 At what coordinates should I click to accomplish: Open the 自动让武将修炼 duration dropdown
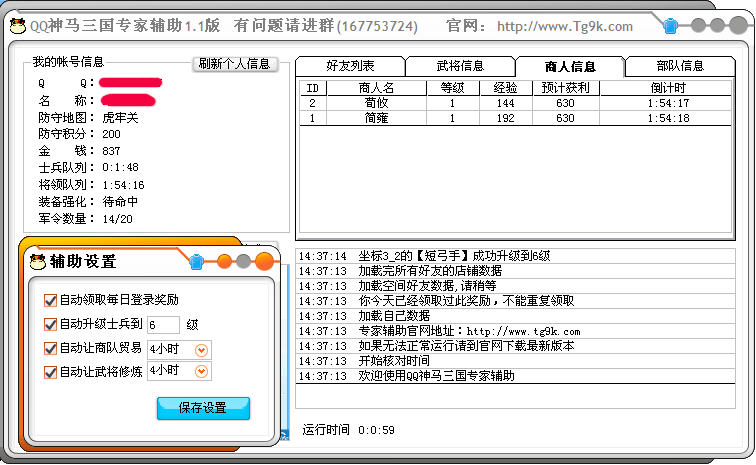tap(202, 371)
